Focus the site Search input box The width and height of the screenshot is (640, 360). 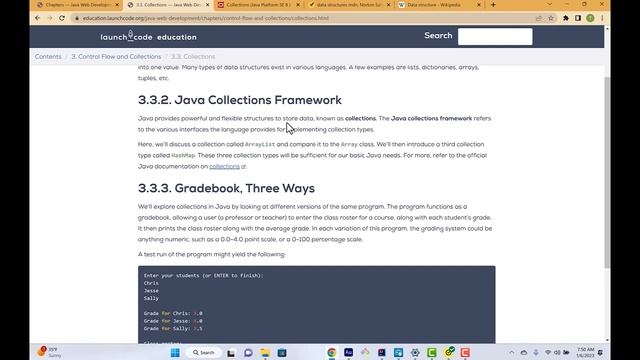tap(495, 36)
